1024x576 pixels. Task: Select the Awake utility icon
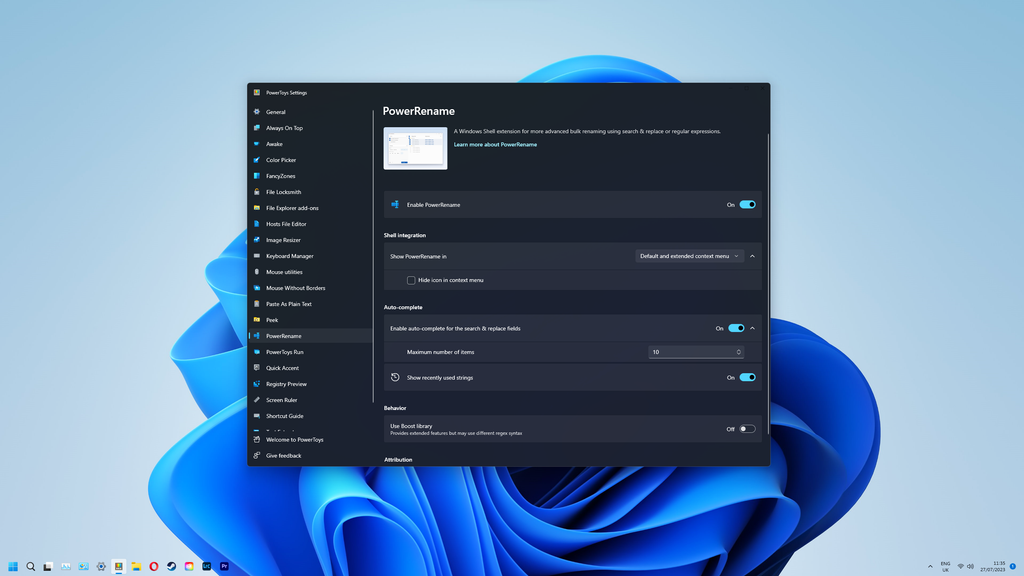[x=258, y=143]
